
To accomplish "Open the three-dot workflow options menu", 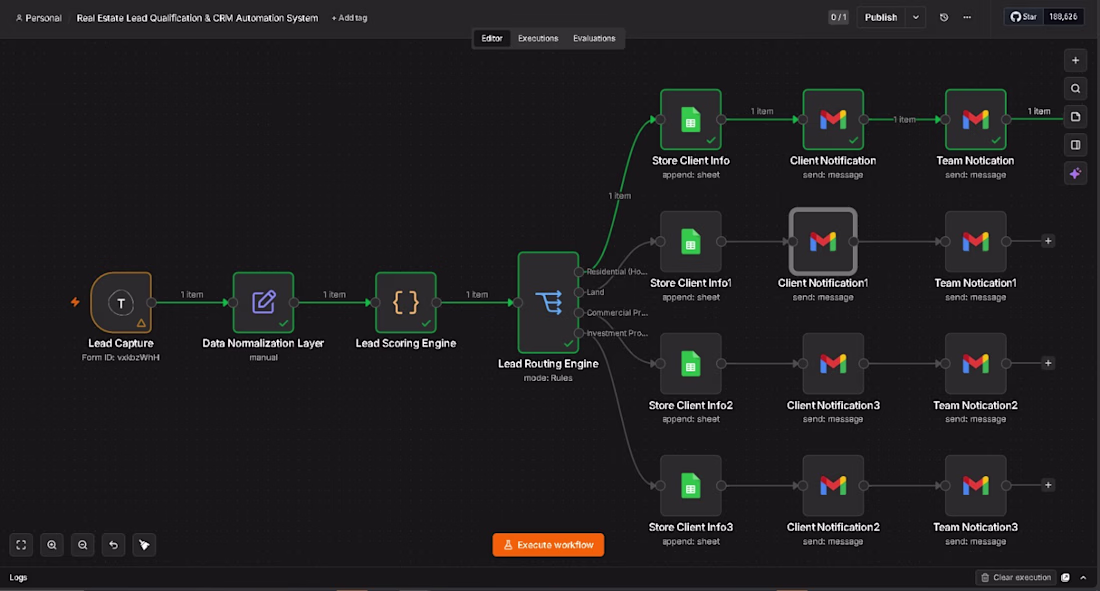I will coord(967,18).
